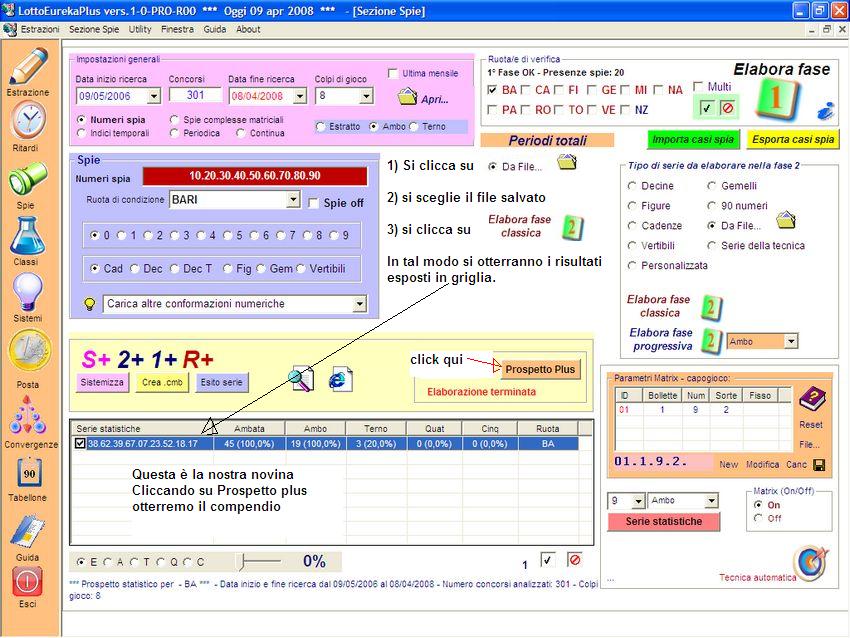Open the Tabellone sidebar icon
Viewport: 850px width, 638px height.
28,472
